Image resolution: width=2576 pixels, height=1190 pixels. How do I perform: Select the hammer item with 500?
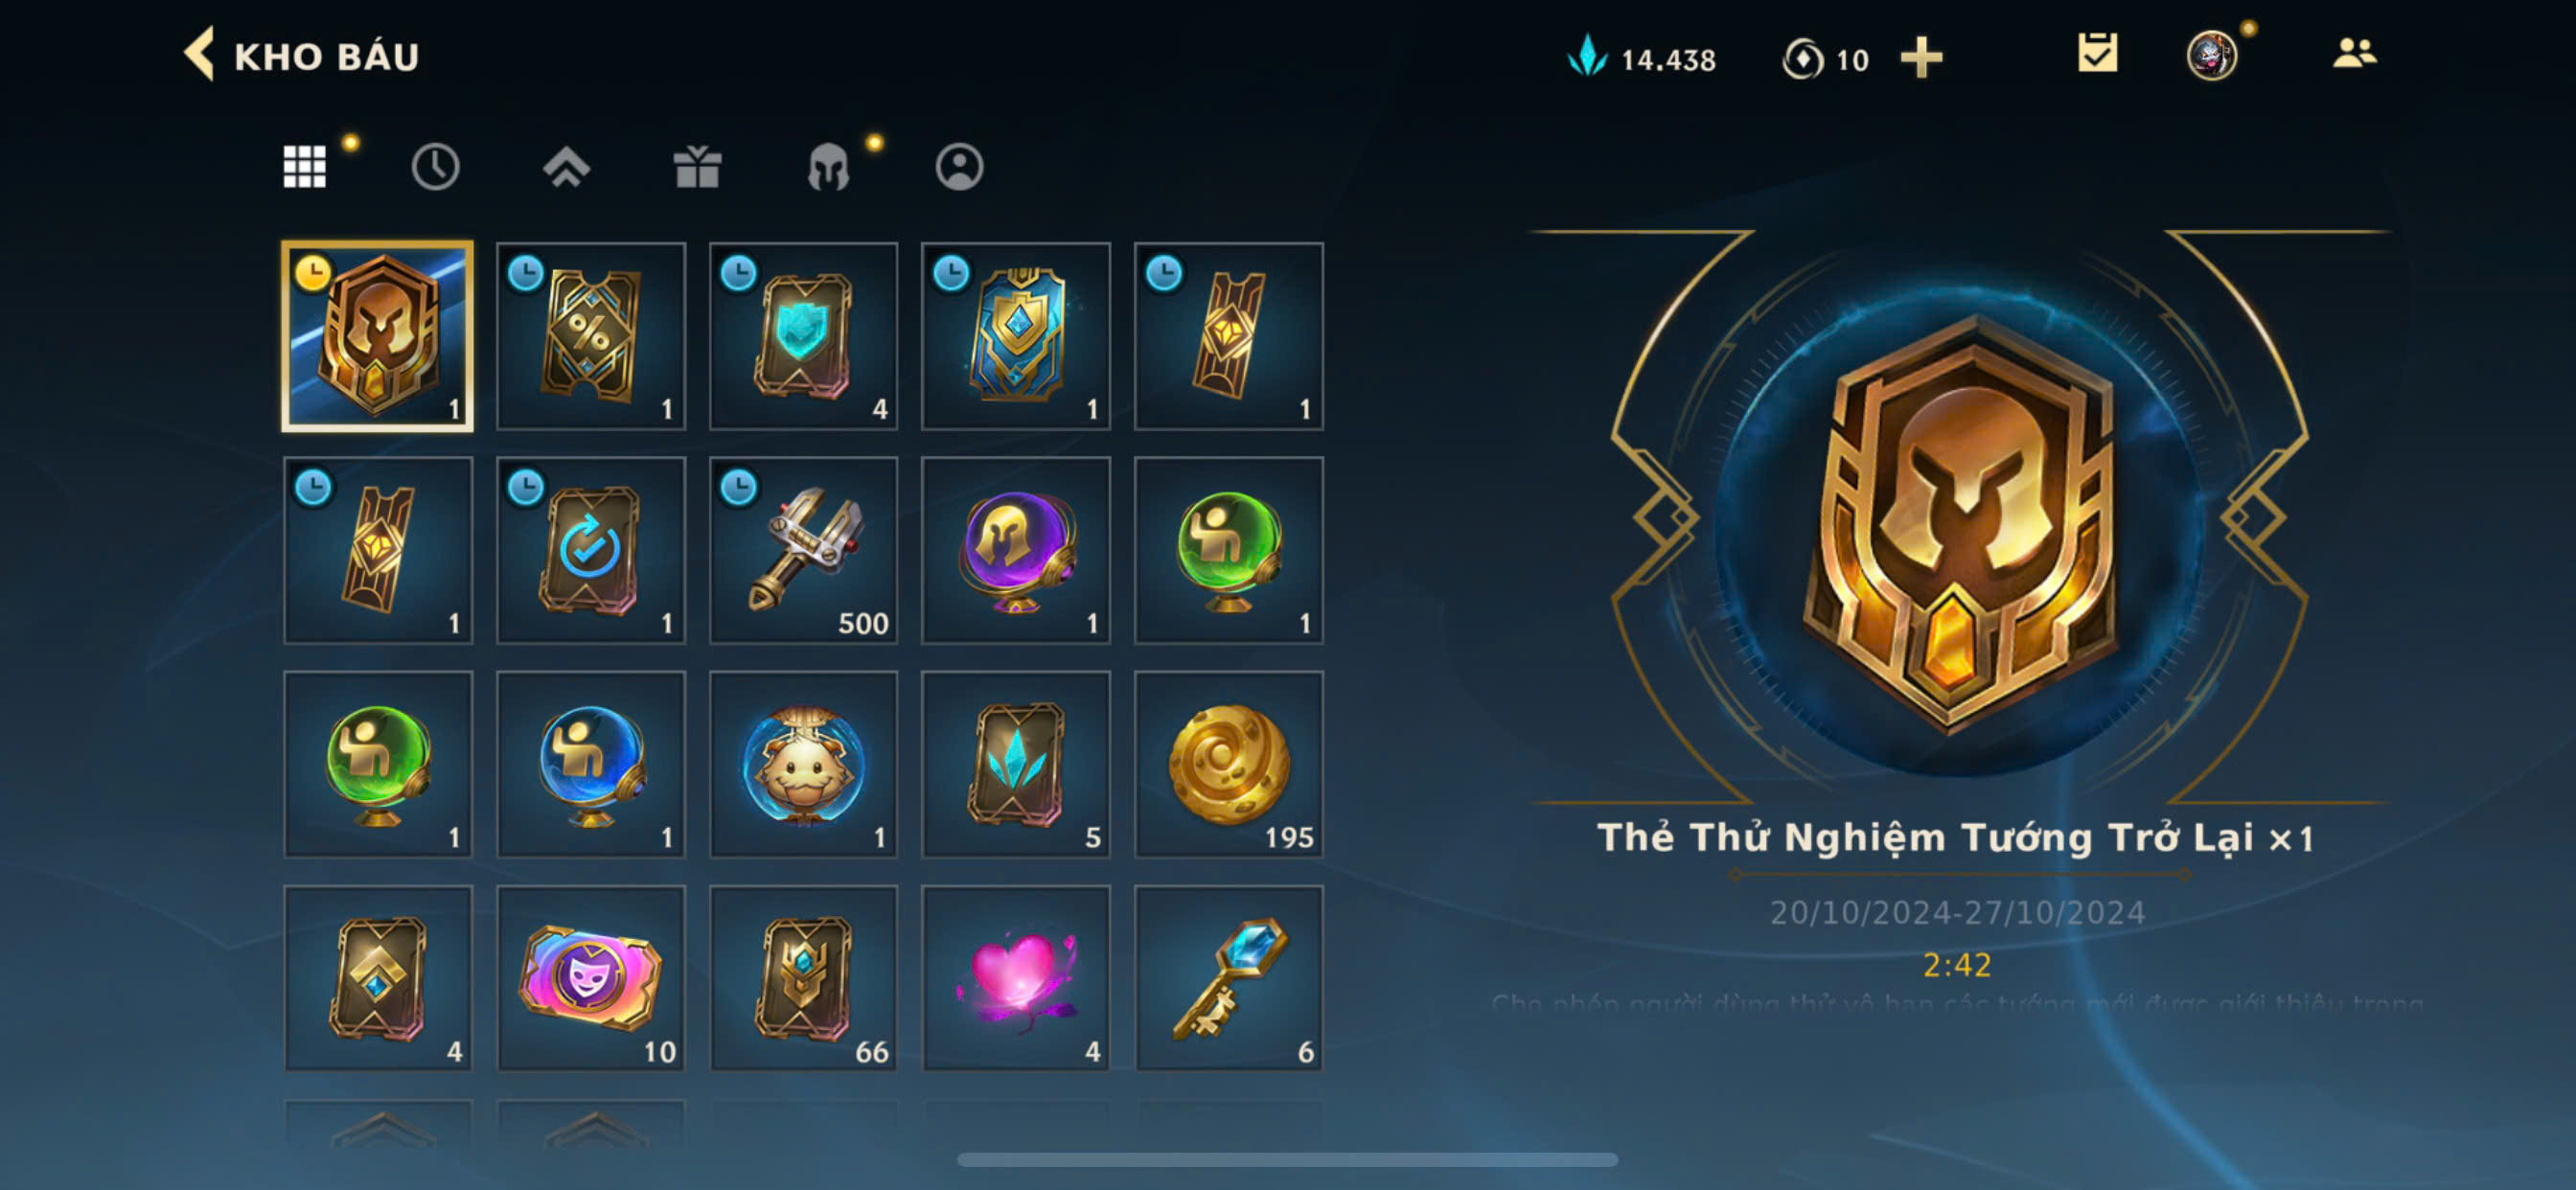803,550
